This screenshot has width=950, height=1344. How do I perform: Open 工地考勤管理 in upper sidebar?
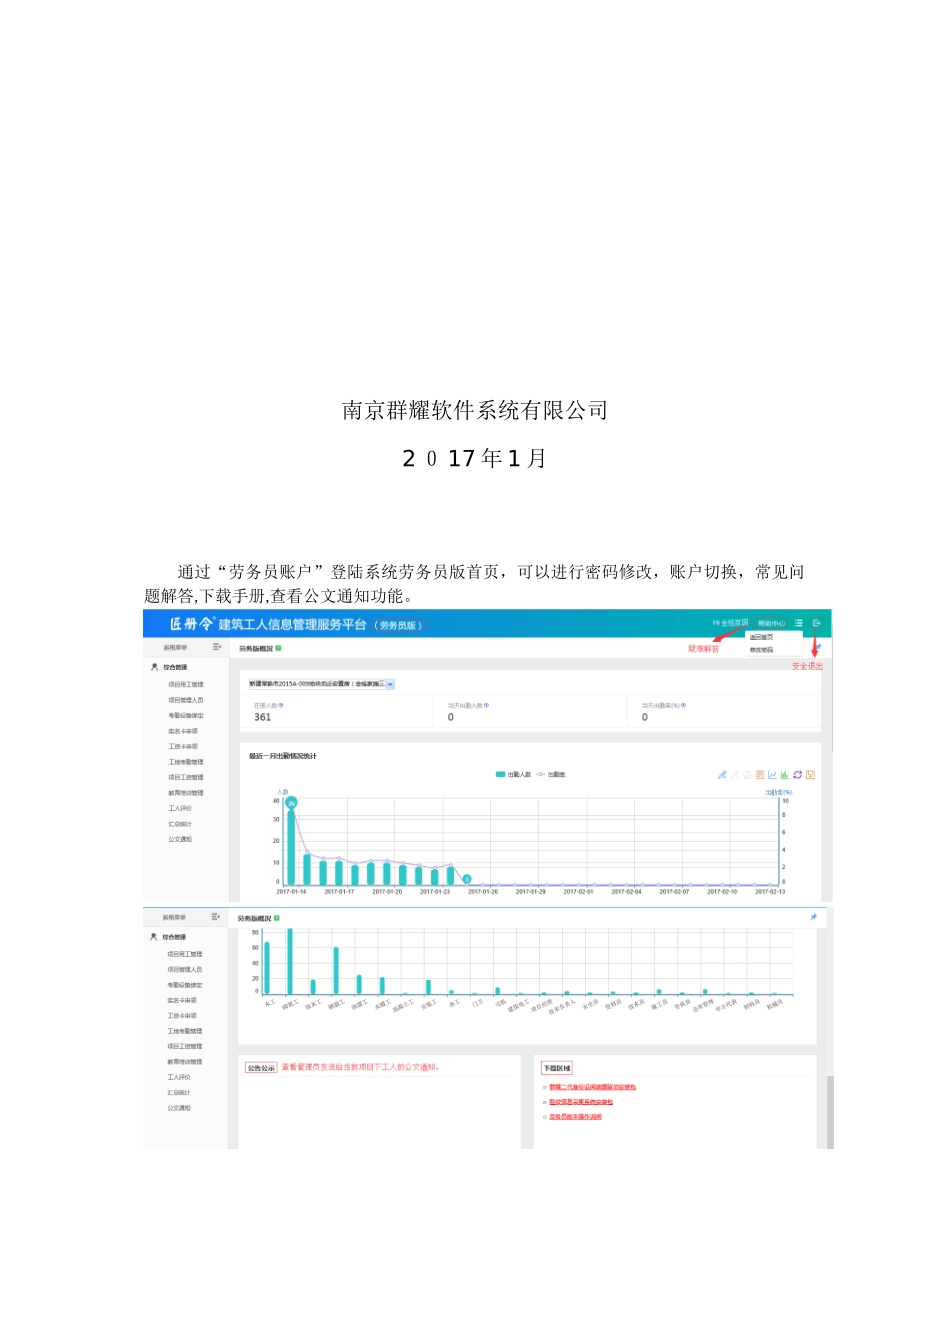coord(185,762)
